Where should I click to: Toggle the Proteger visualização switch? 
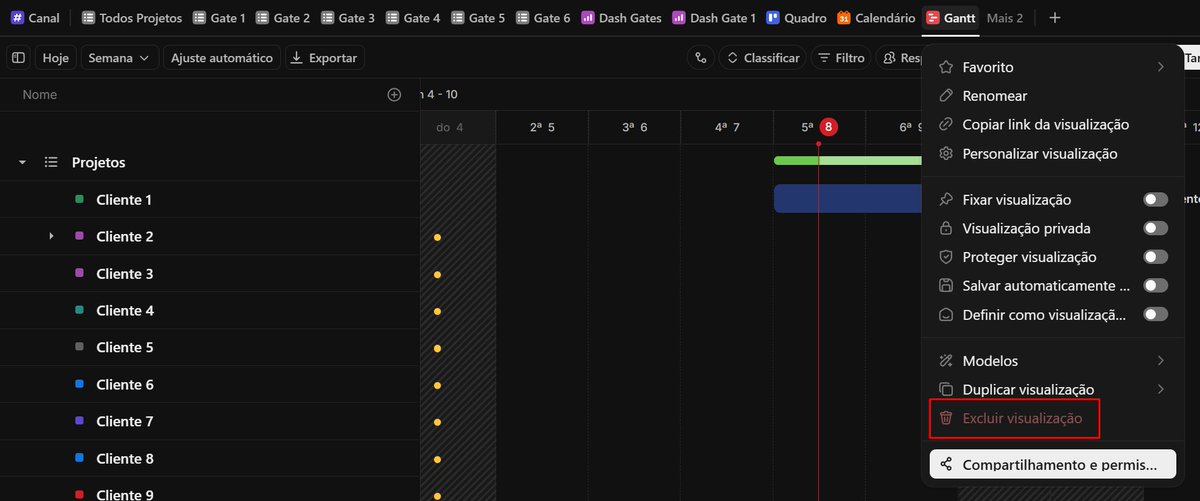click(x=1155, y=257)
